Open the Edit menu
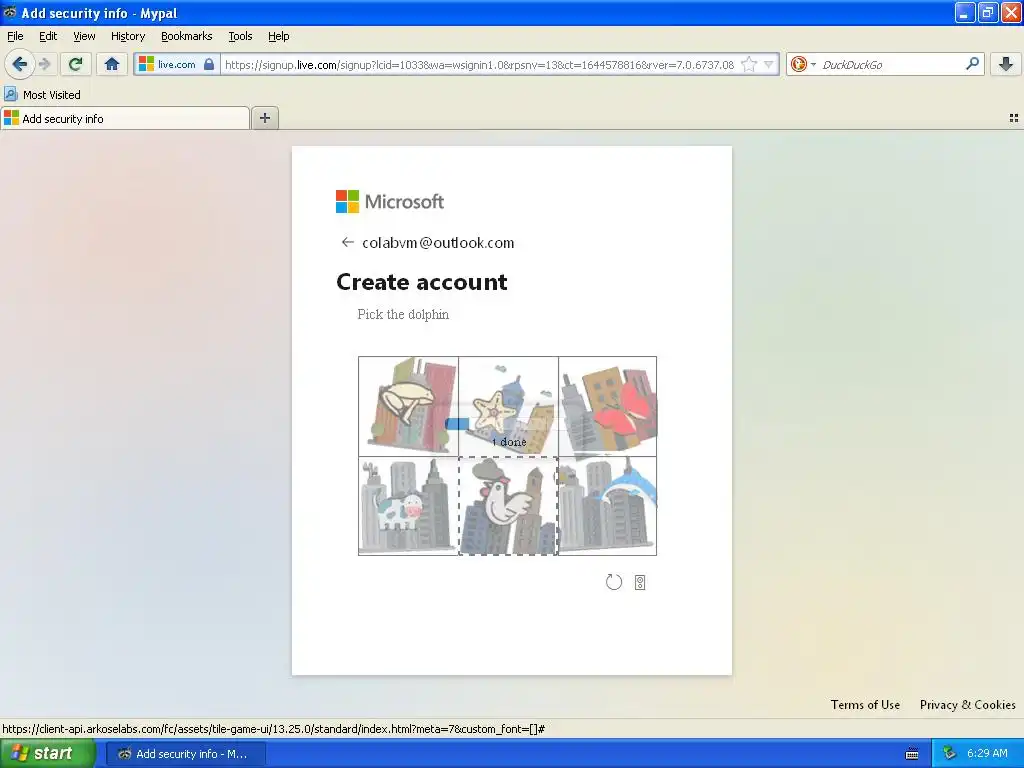Screen dimensions: 1024x768 pos(48,36)
